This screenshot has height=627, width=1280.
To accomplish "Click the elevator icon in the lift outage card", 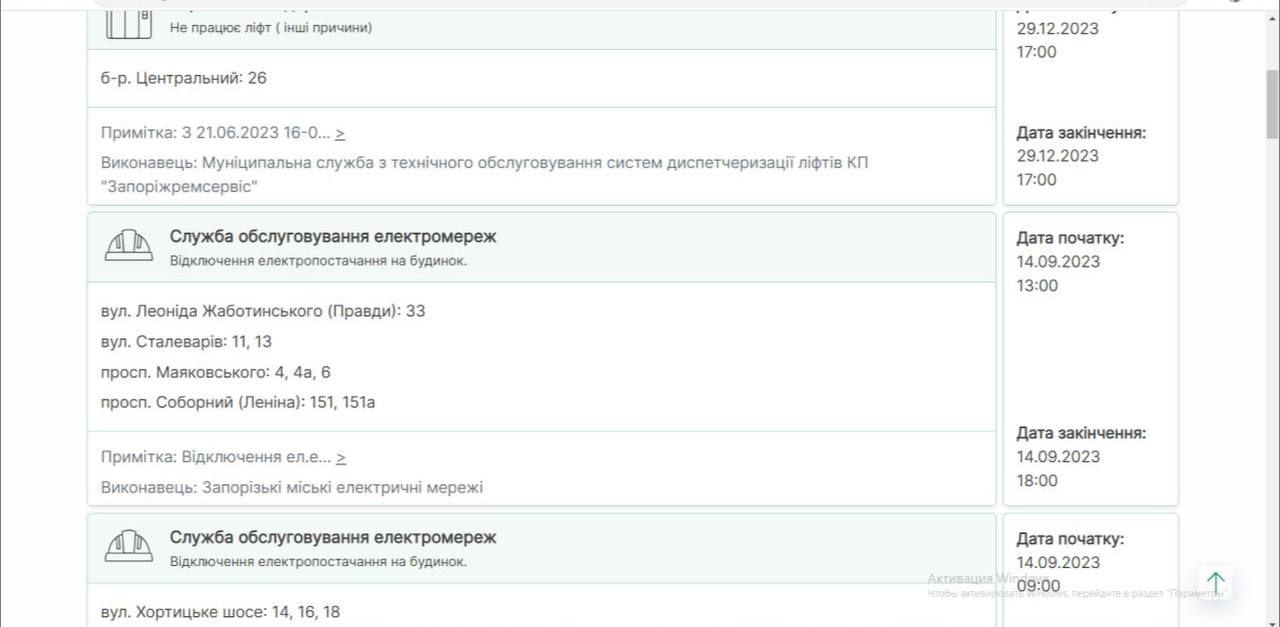I will click(x=129, y=23).
